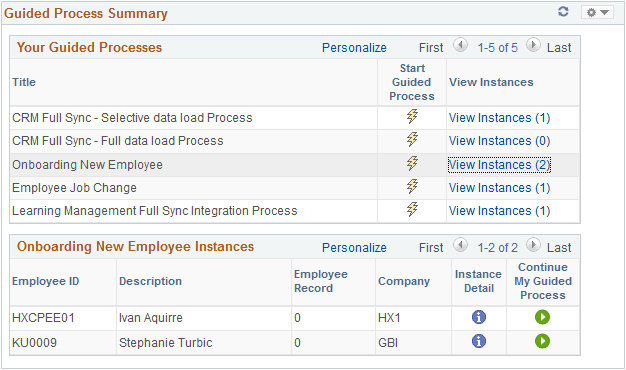Go to First page of Your Guided Processes
This screenshot has height=370, width=626.
pyautogui.click(x=431, y=48)
